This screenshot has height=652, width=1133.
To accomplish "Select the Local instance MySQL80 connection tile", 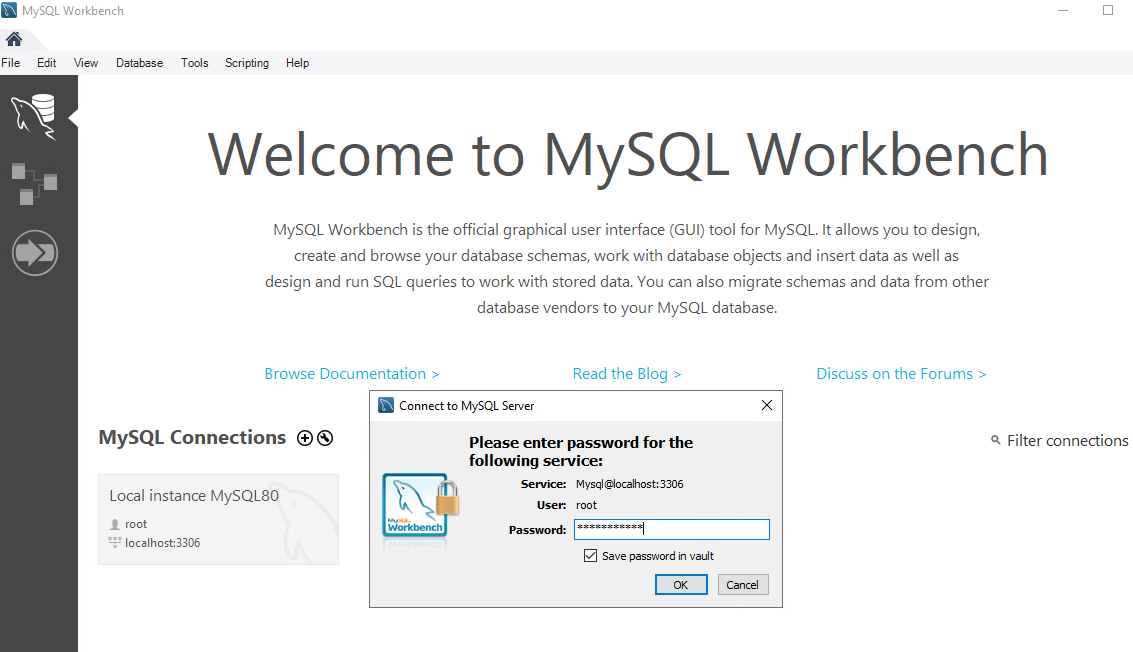I will coord(218,519).
